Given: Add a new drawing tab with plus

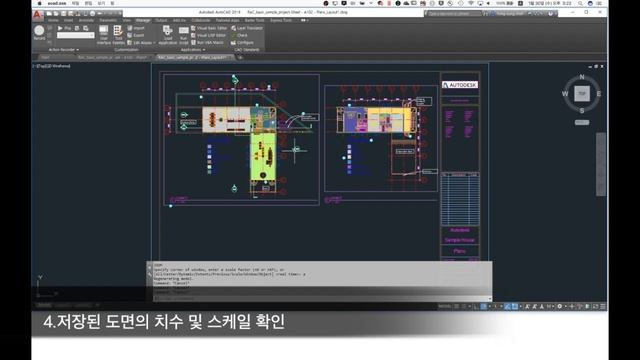Looking at the screenshot, I should coord(240,58).
